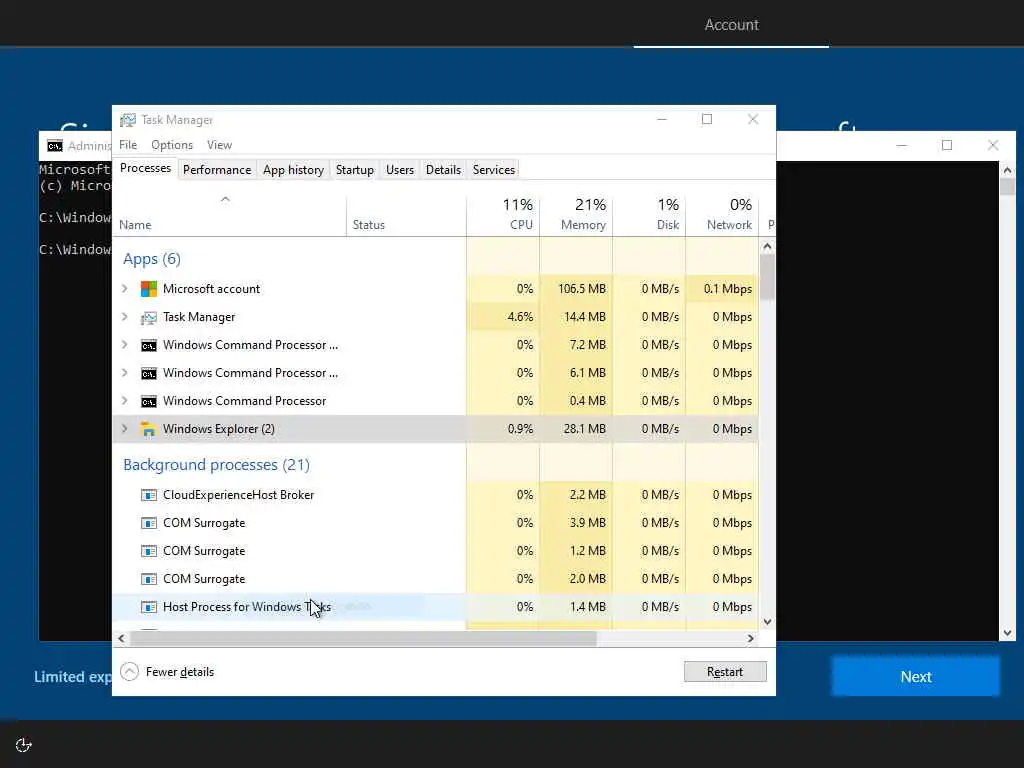
Task: Click the Task Manager horizontal scrollbar thumb
Action: (362, 638)
